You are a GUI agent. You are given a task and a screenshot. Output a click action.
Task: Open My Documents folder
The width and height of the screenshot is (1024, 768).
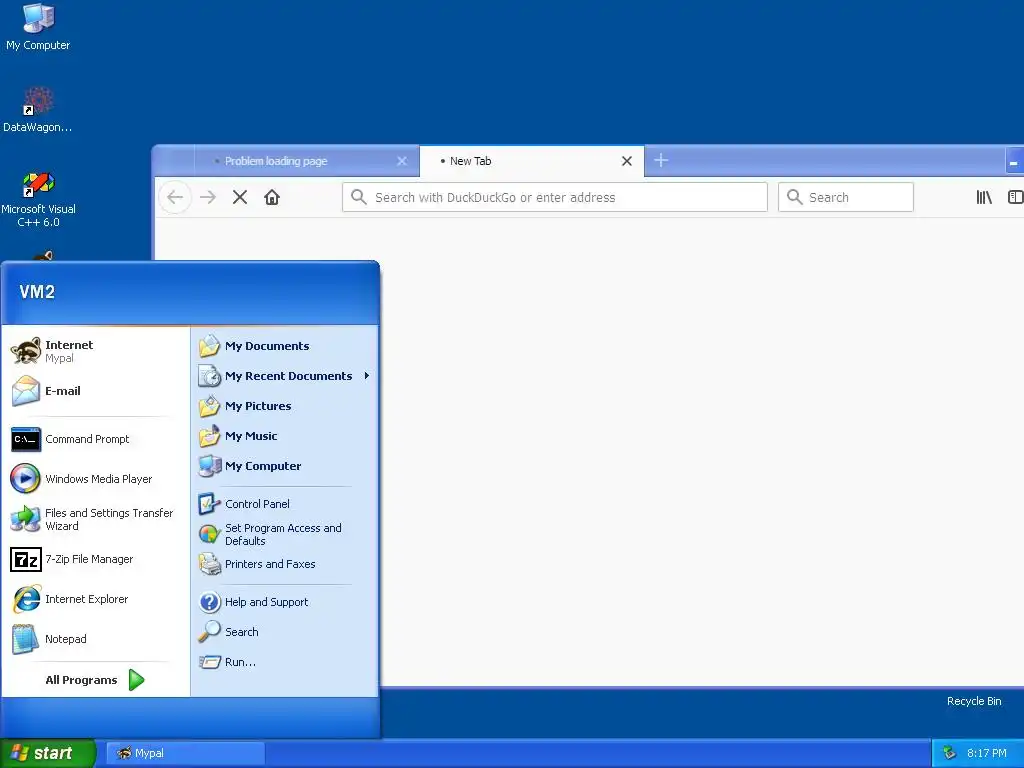coord(285,346)
